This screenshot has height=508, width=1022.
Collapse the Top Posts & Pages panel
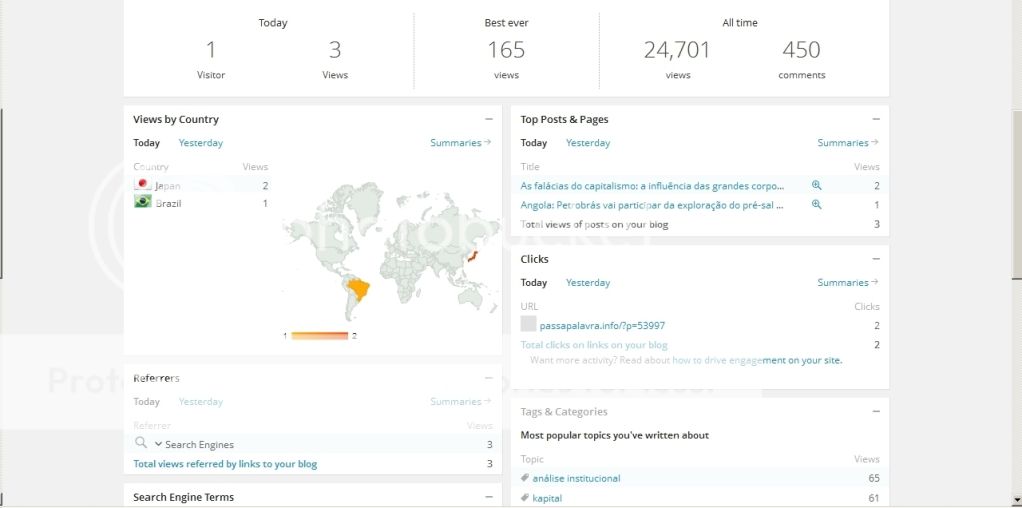(x=875, y=119)
